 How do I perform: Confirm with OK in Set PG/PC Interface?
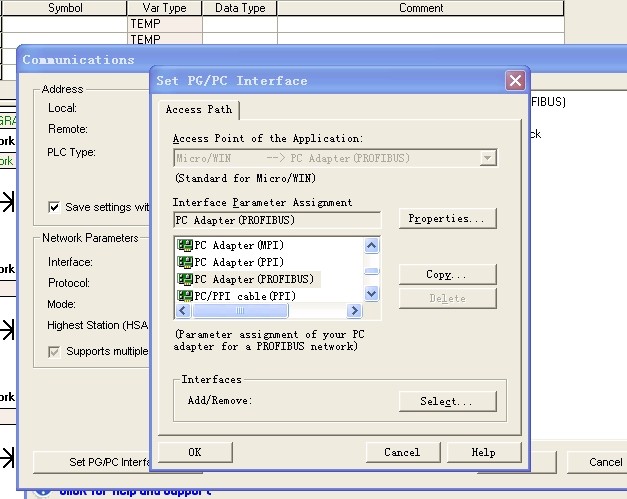click(x=195, y=452)
